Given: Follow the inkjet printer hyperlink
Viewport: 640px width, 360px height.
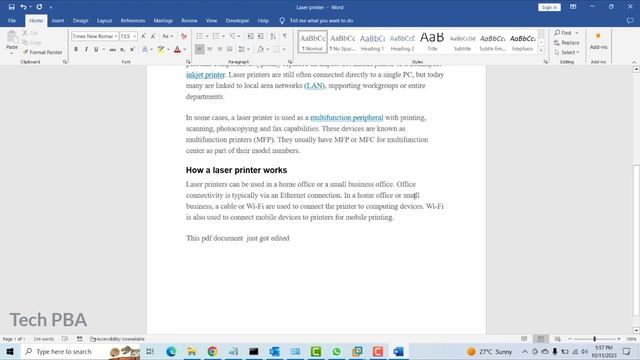Looking at the screenshot, I should [205, 75].
